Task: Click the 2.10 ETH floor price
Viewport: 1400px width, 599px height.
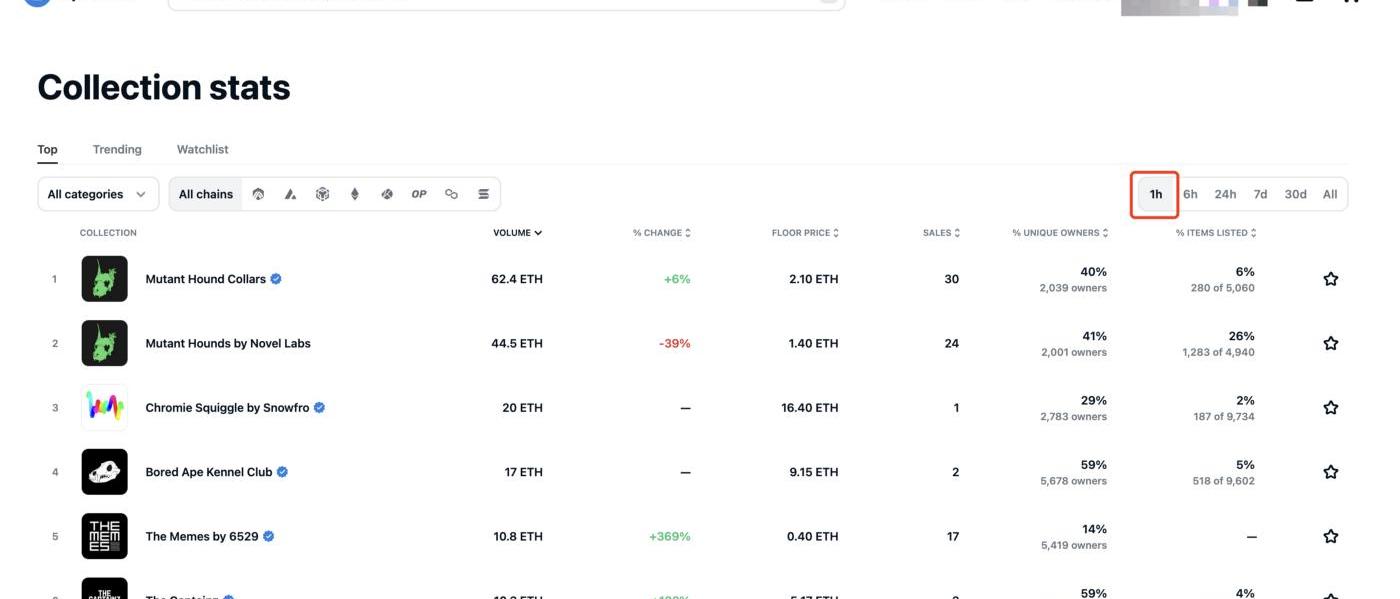Action: pos(814,279)
